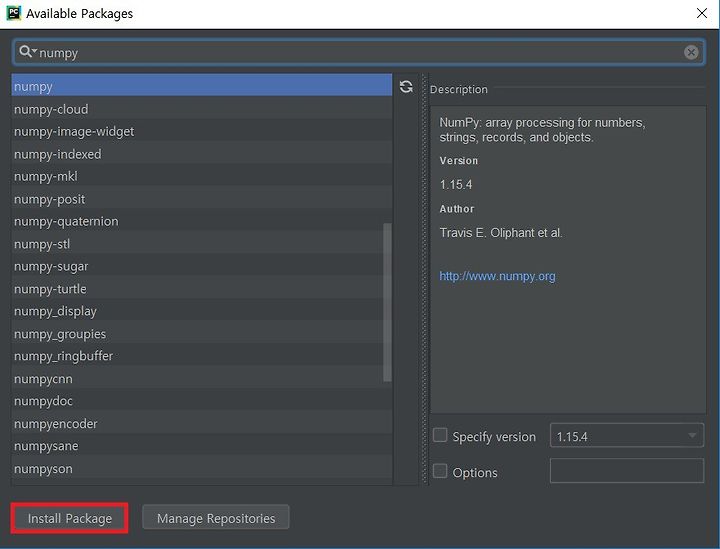720x549 pixels.
Task: Click the package list scrollbar thumb
Action: [x=387, y=302]
